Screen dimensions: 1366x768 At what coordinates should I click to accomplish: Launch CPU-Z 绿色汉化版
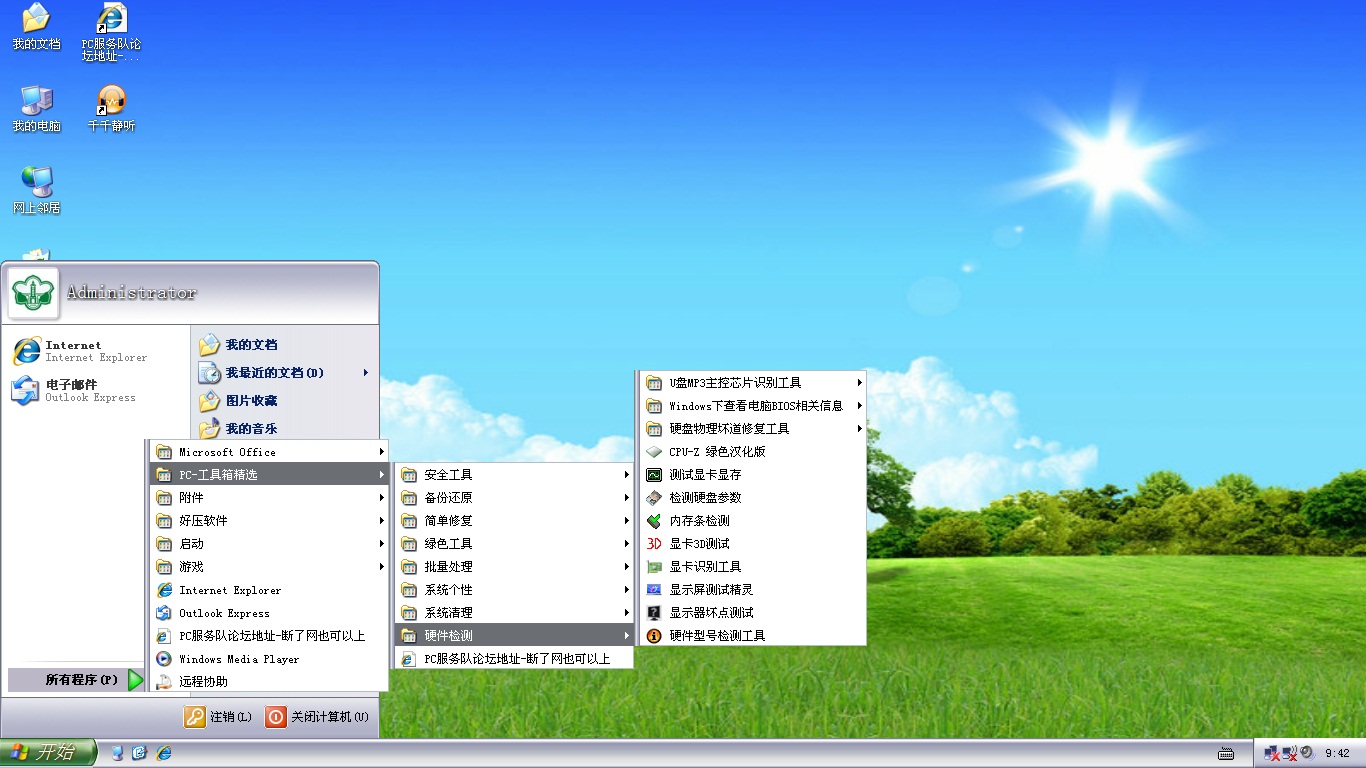click(x=751, y=452)
